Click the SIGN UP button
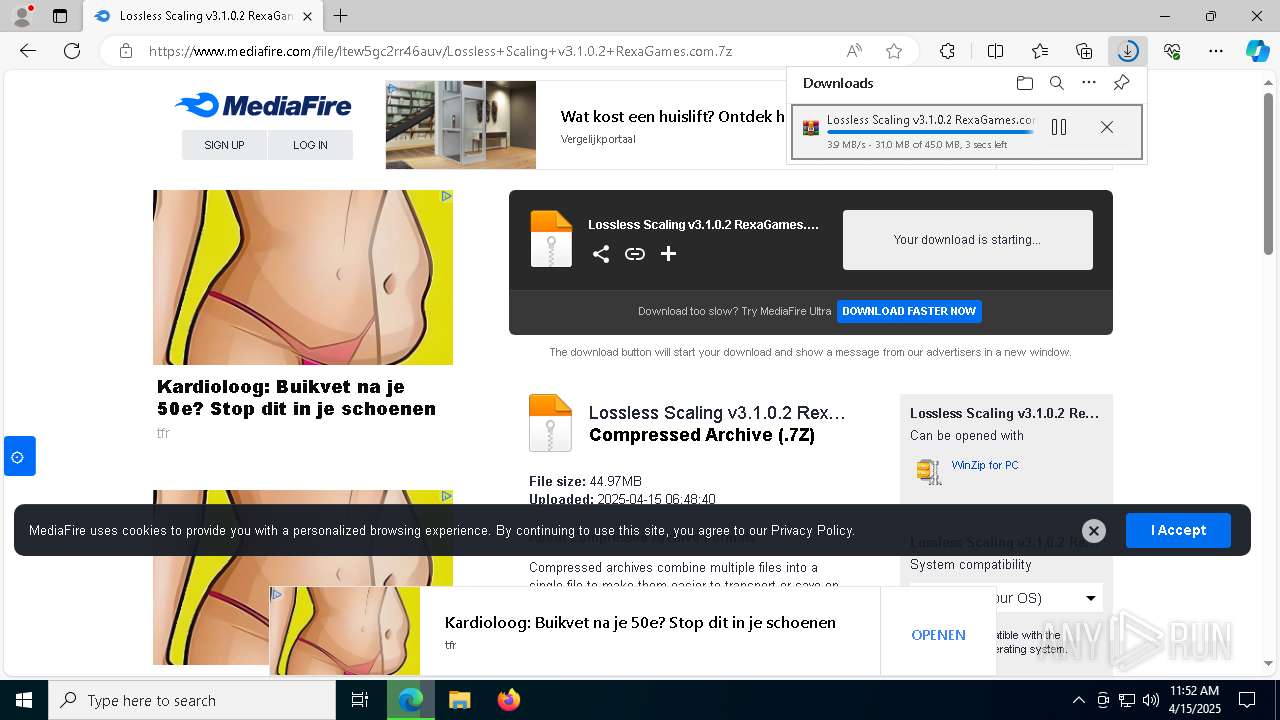 point(224,145)
